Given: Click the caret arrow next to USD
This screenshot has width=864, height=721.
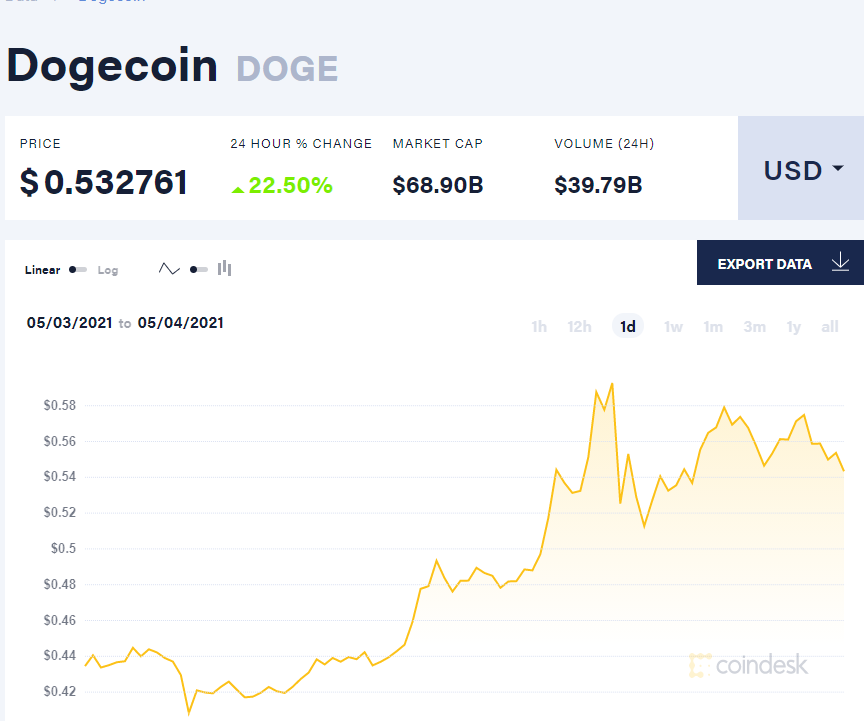Looking at the screenshot, I should (838, 168).
